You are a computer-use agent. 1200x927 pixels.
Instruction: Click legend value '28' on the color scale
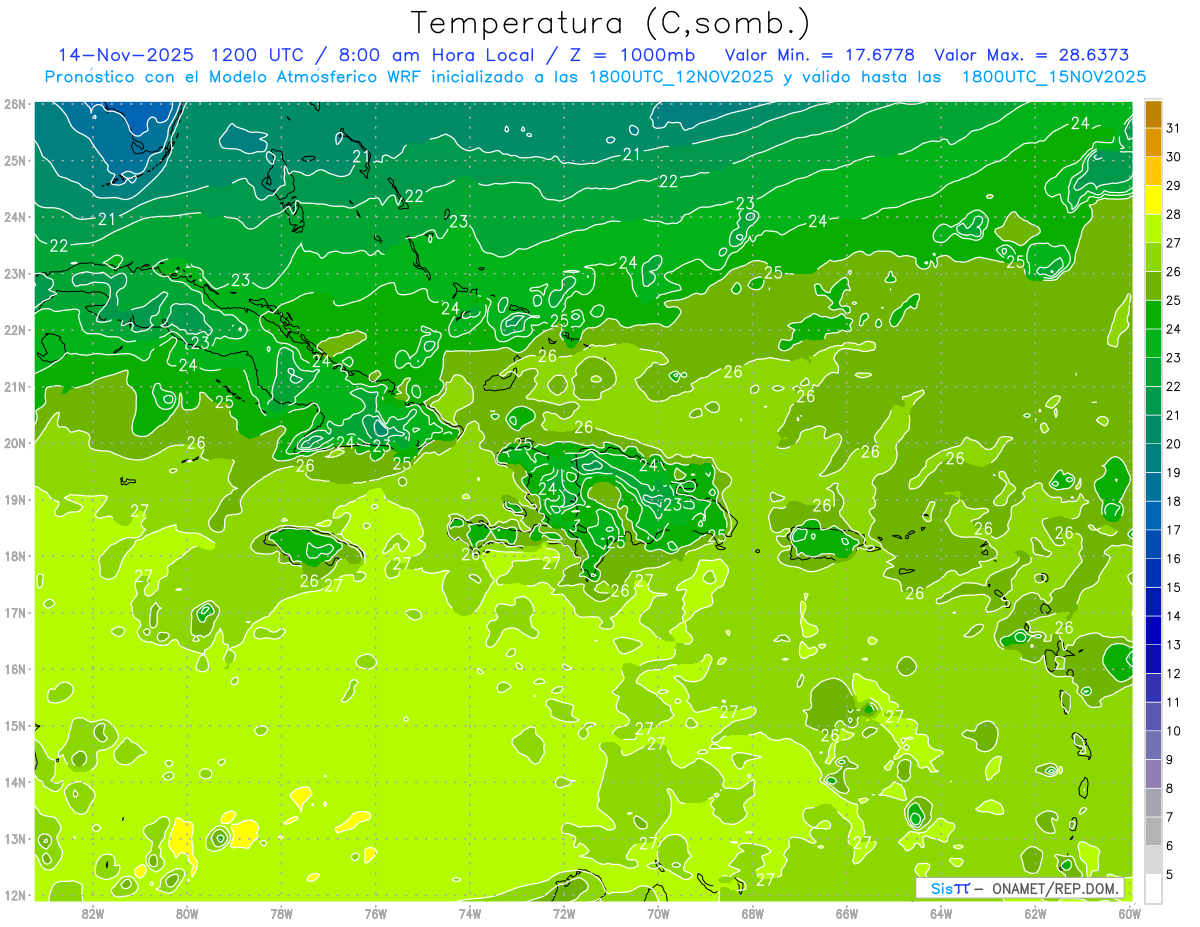1174,213
